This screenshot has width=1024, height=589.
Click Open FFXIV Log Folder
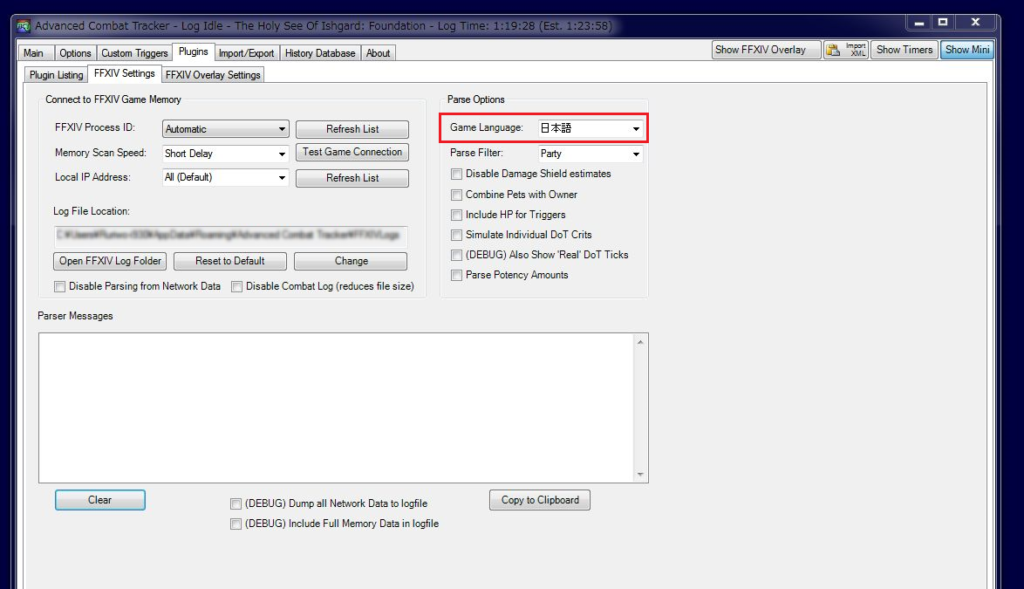[x=110, y=261]
